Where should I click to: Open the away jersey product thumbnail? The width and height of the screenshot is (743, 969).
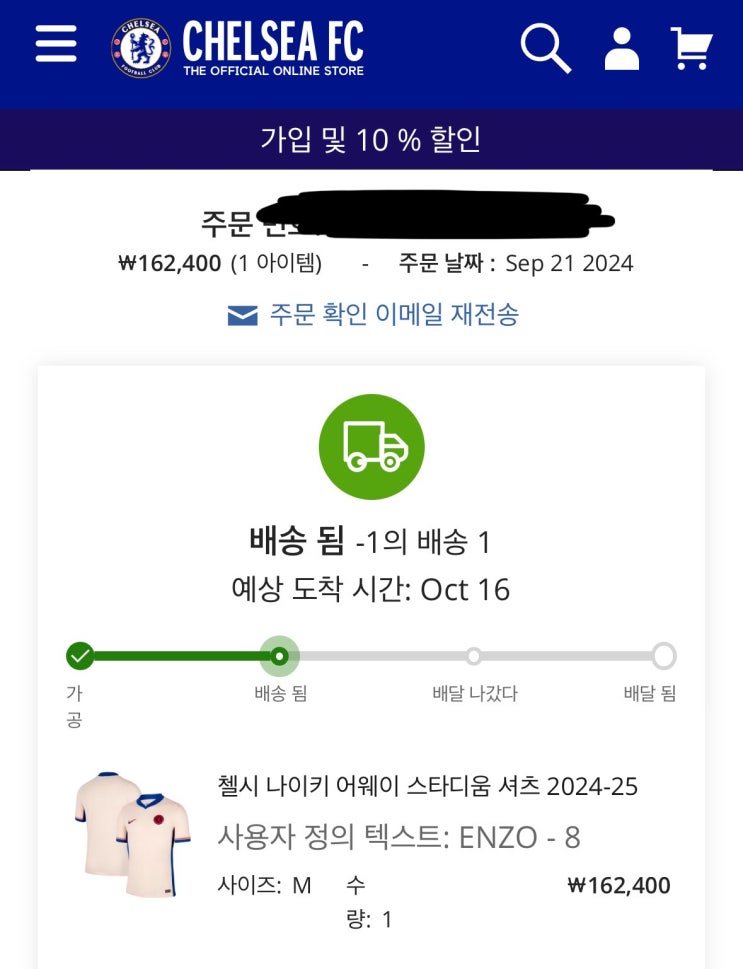(132, 834)
